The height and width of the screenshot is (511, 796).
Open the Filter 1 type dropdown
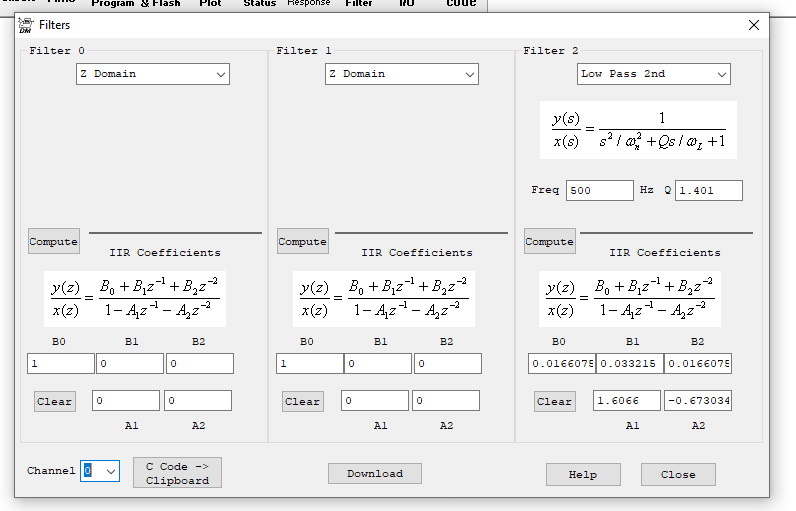click(401, 74)
